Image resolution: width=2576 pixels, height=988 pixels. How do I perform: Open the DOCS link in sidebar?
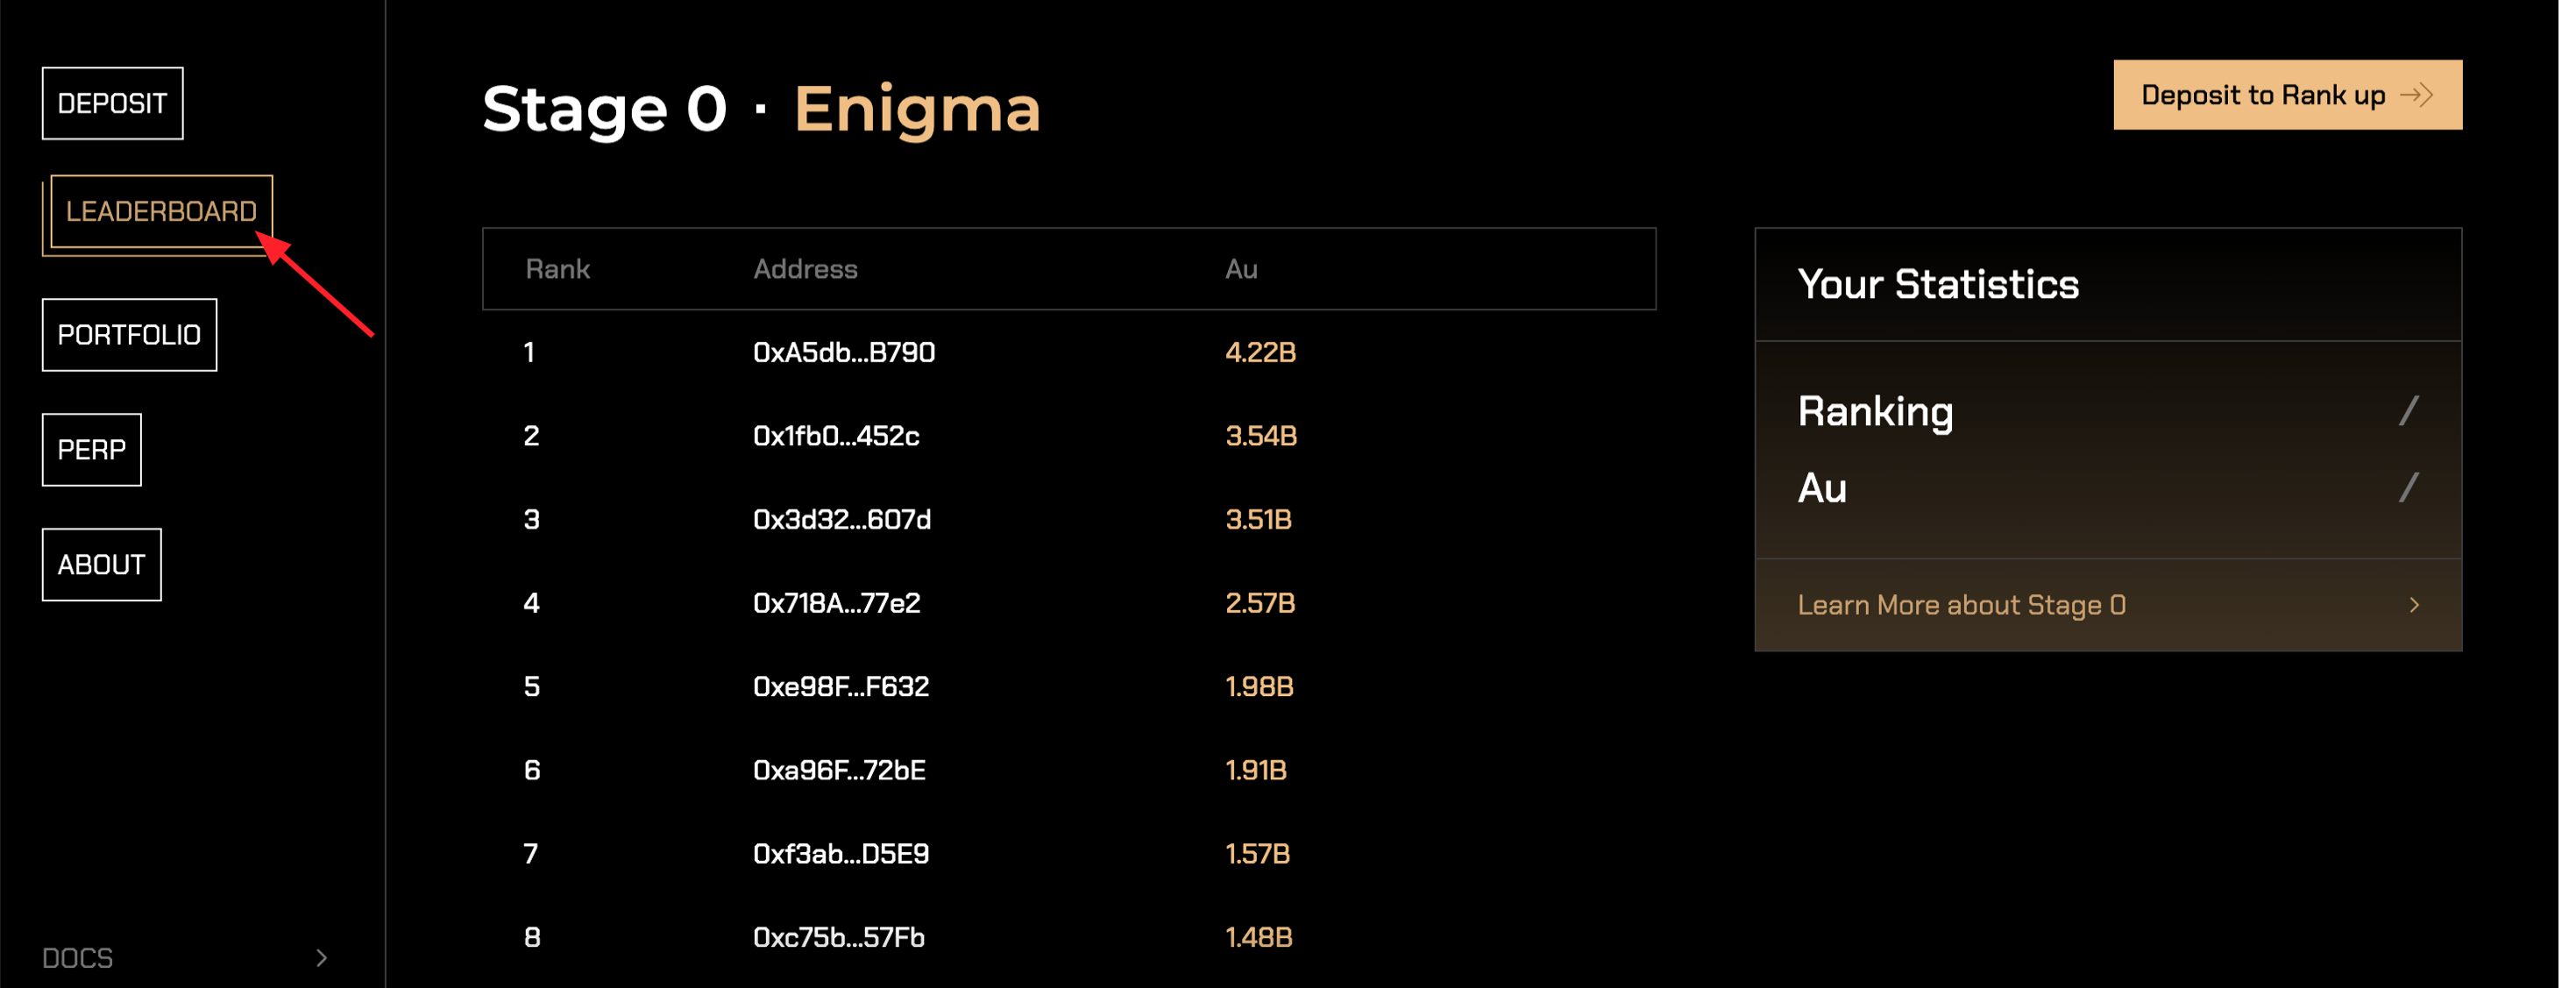click(78, 958)
